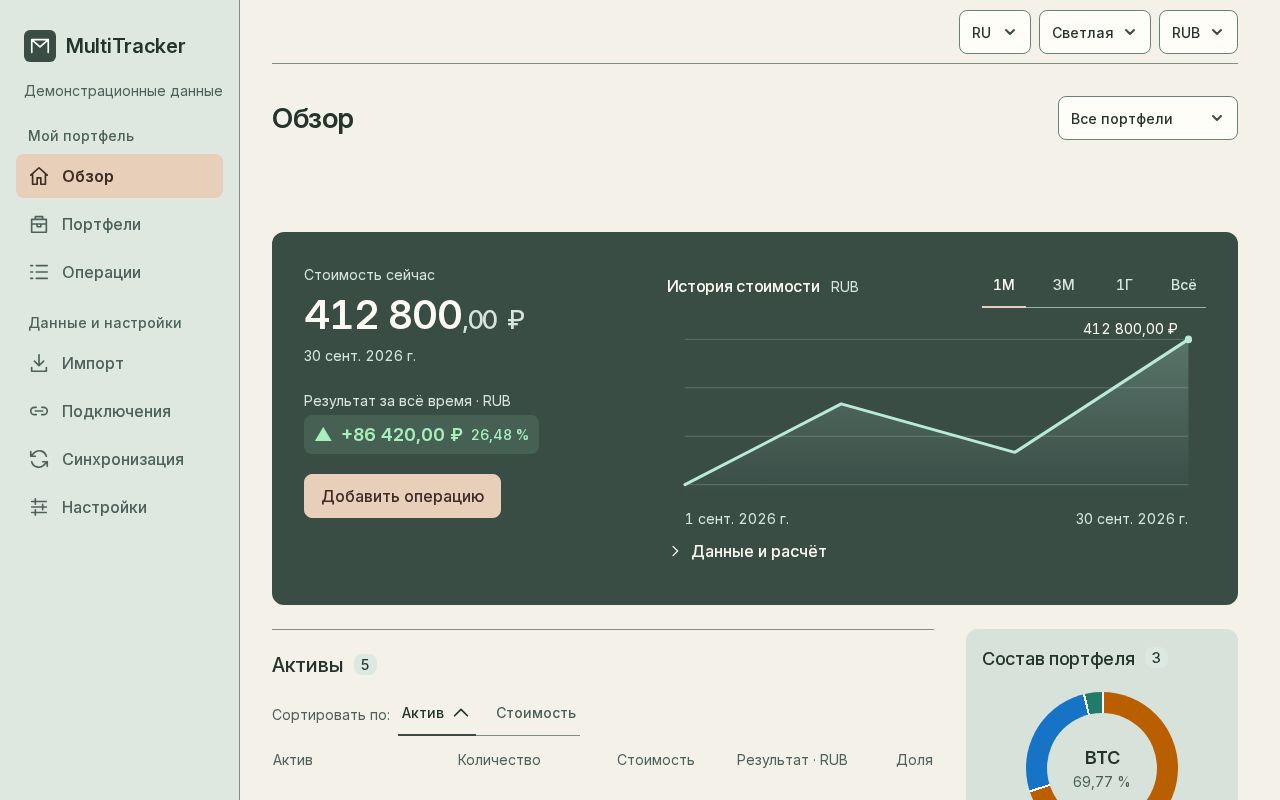1280x800 pixels.
Task: Click the Результат · RUB column header
Action: [792, 760]
